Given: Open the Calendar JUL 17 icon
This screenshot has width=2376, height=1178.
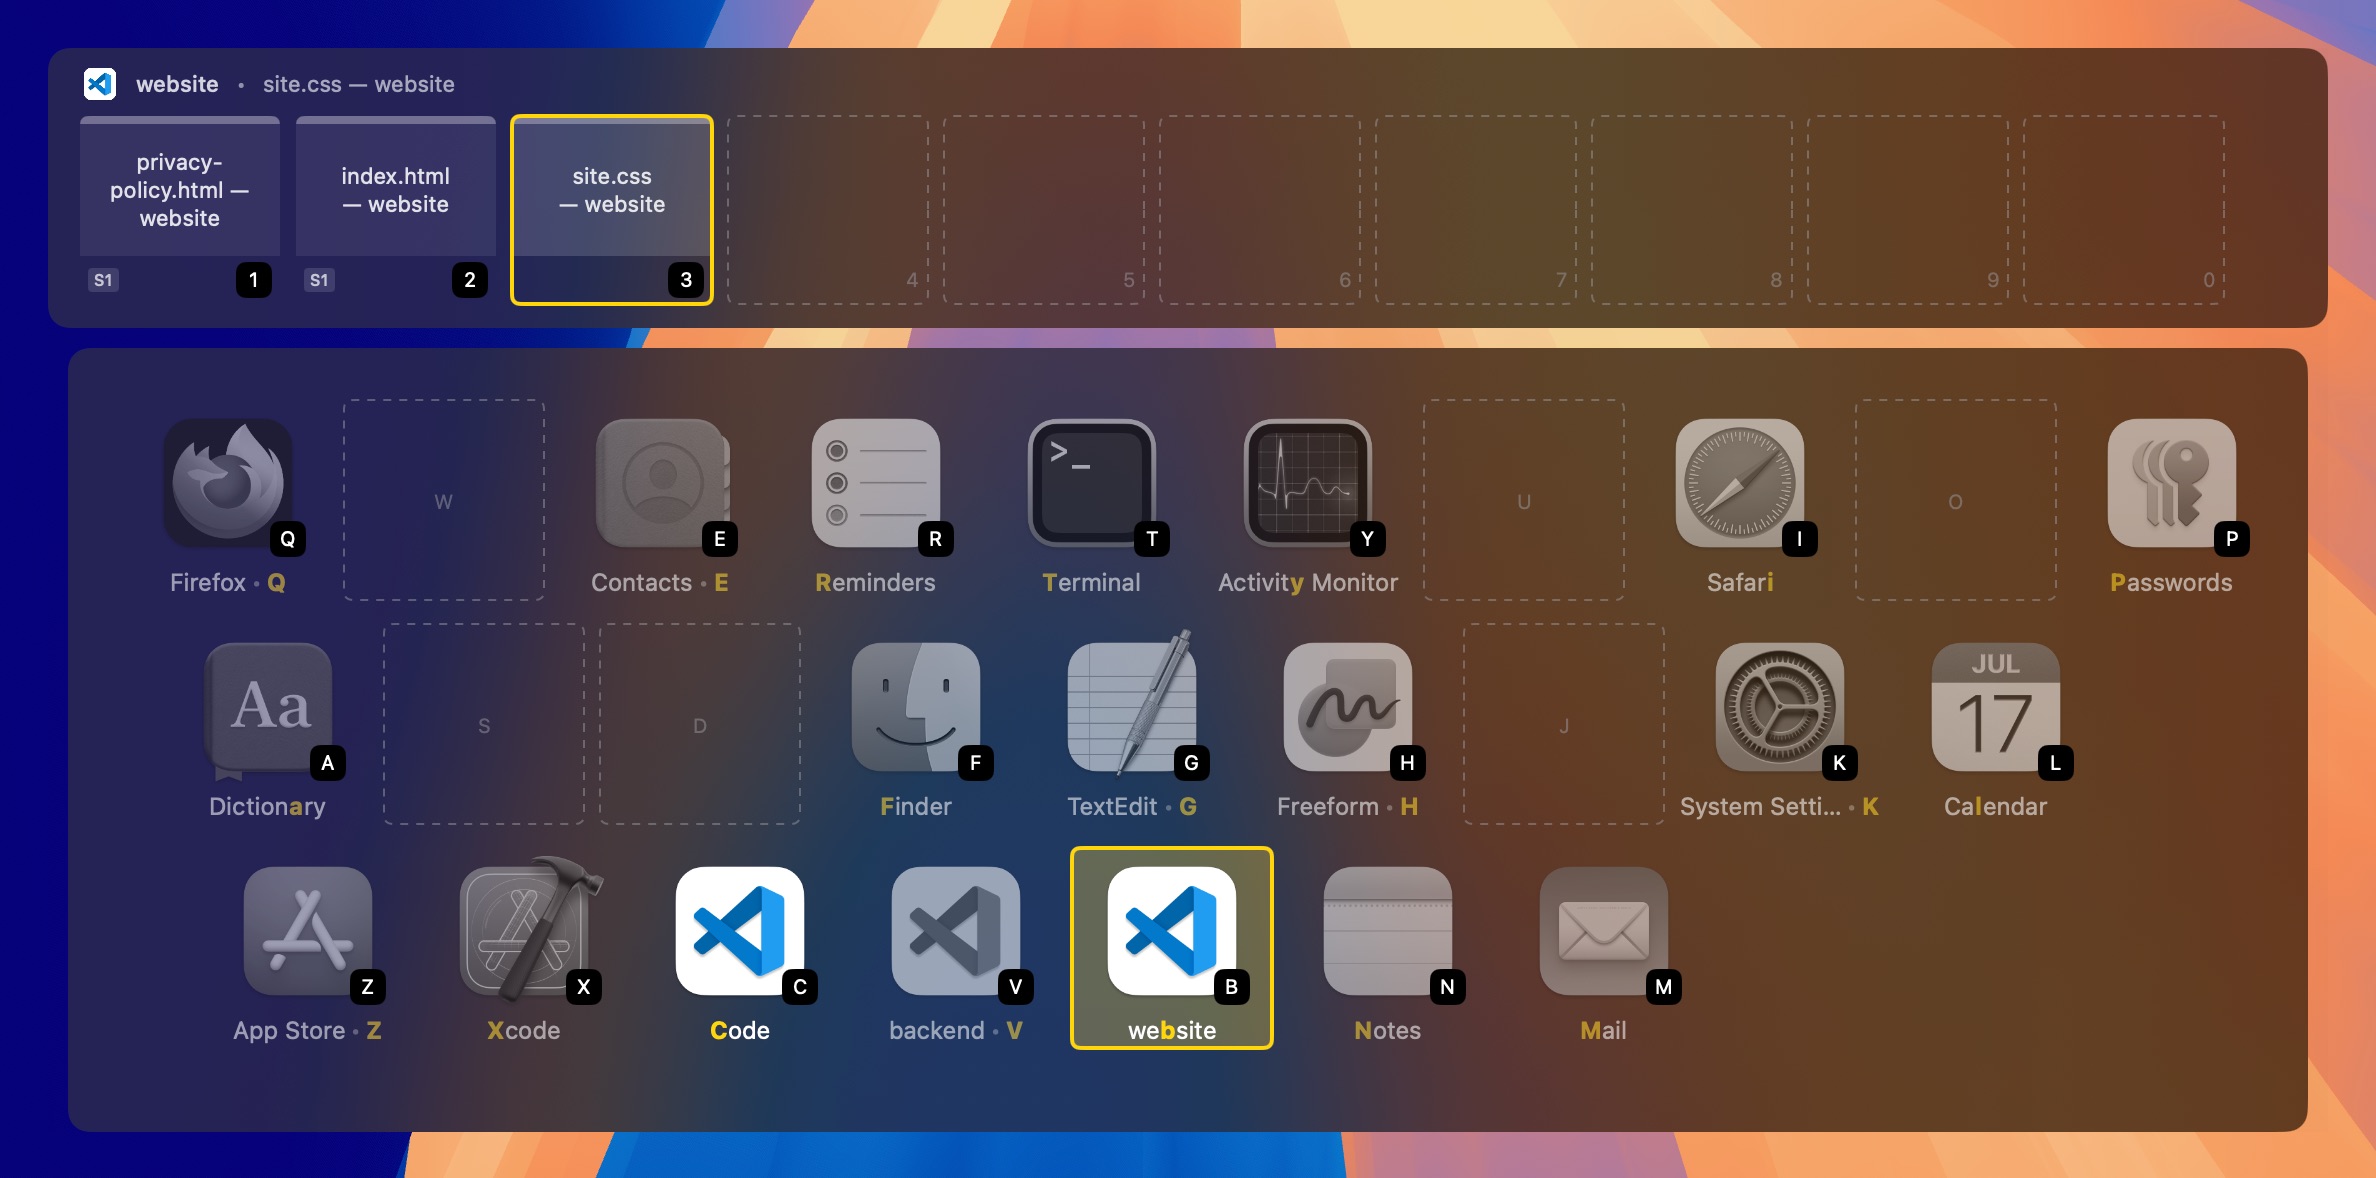Looking at the screenshot, I should click(1996, 707).
